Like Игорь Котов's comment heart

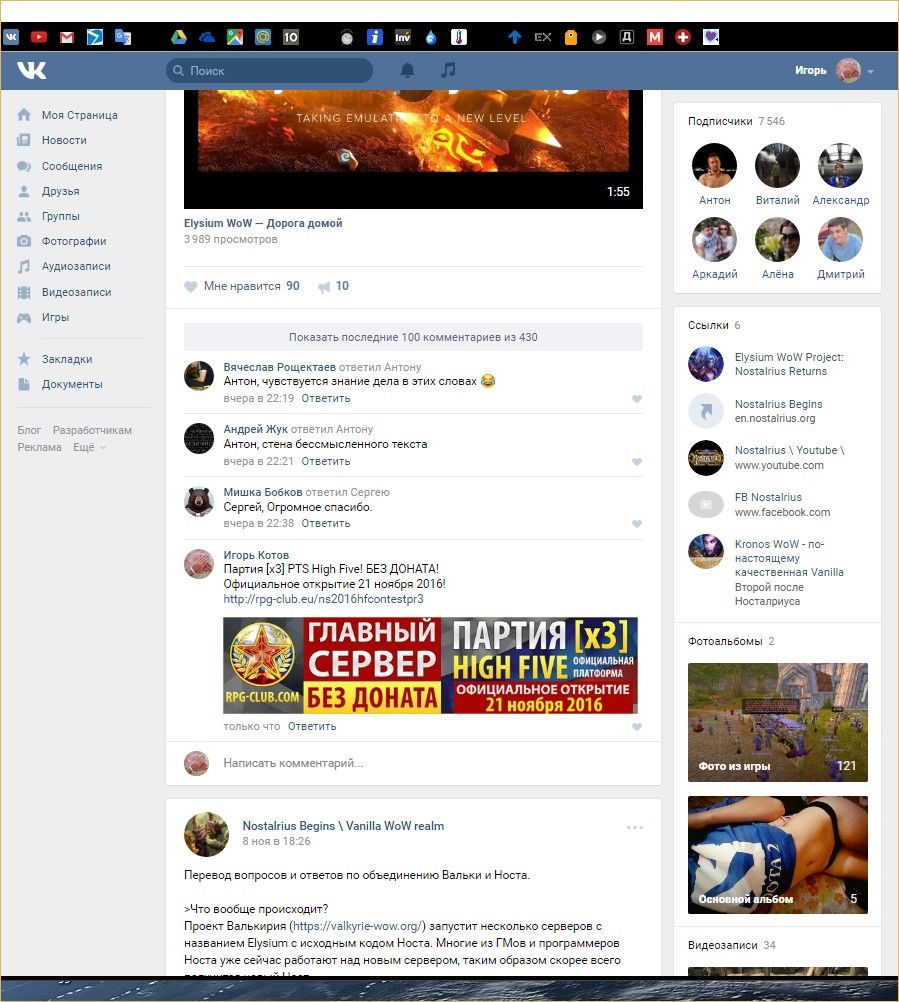pyautogui.click(x=636, y=727)
